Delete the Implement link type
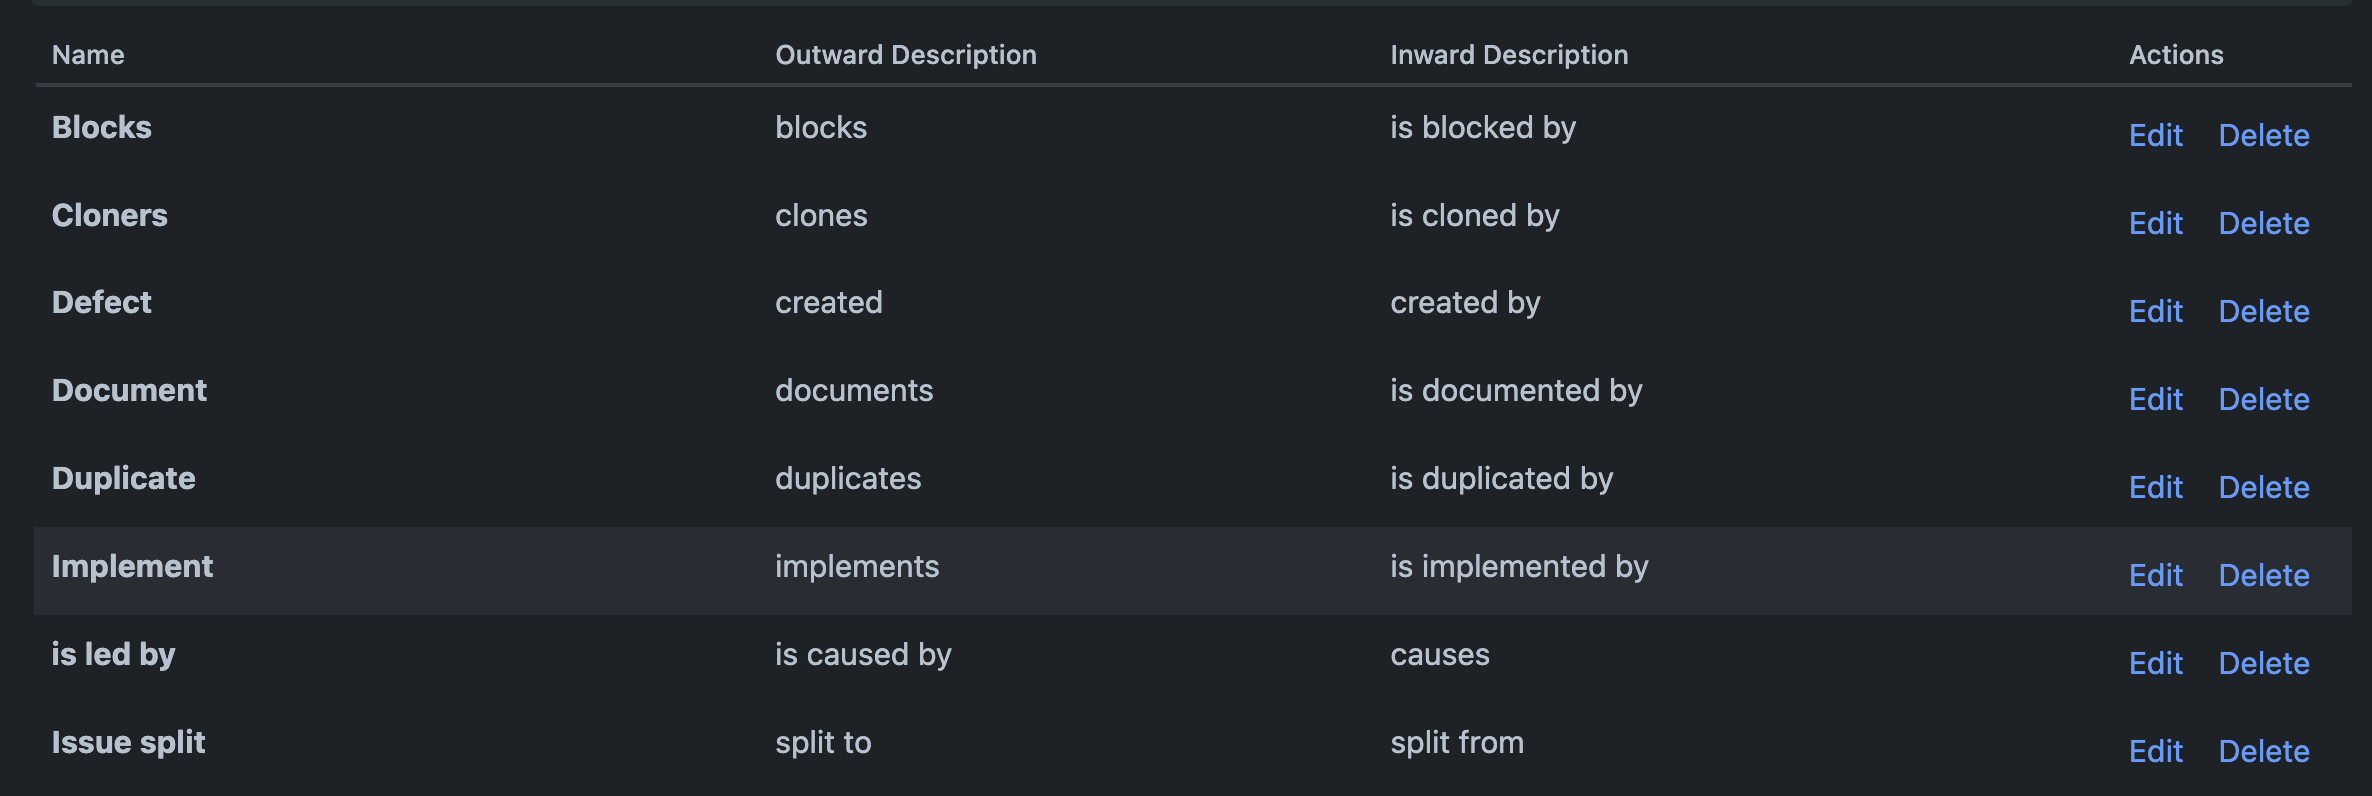The height and width of the screenshot is (796, 2372). pos(2264,575)
